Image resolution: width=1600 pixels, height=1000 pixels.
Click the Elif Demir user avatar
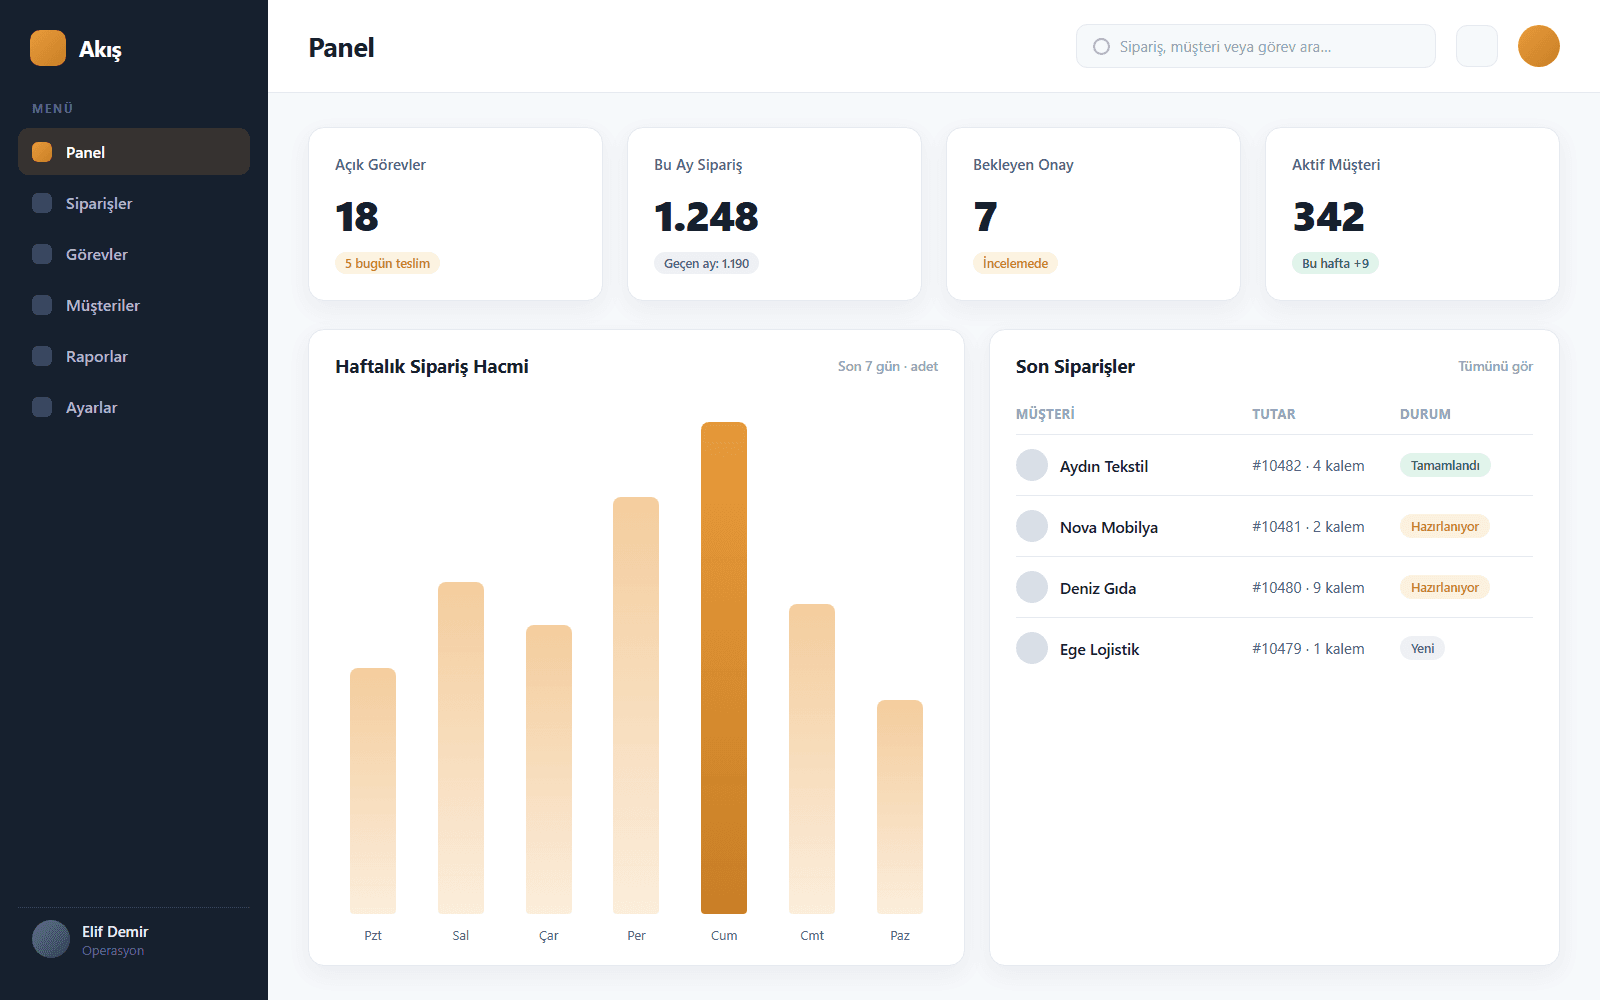click(51, 939)
